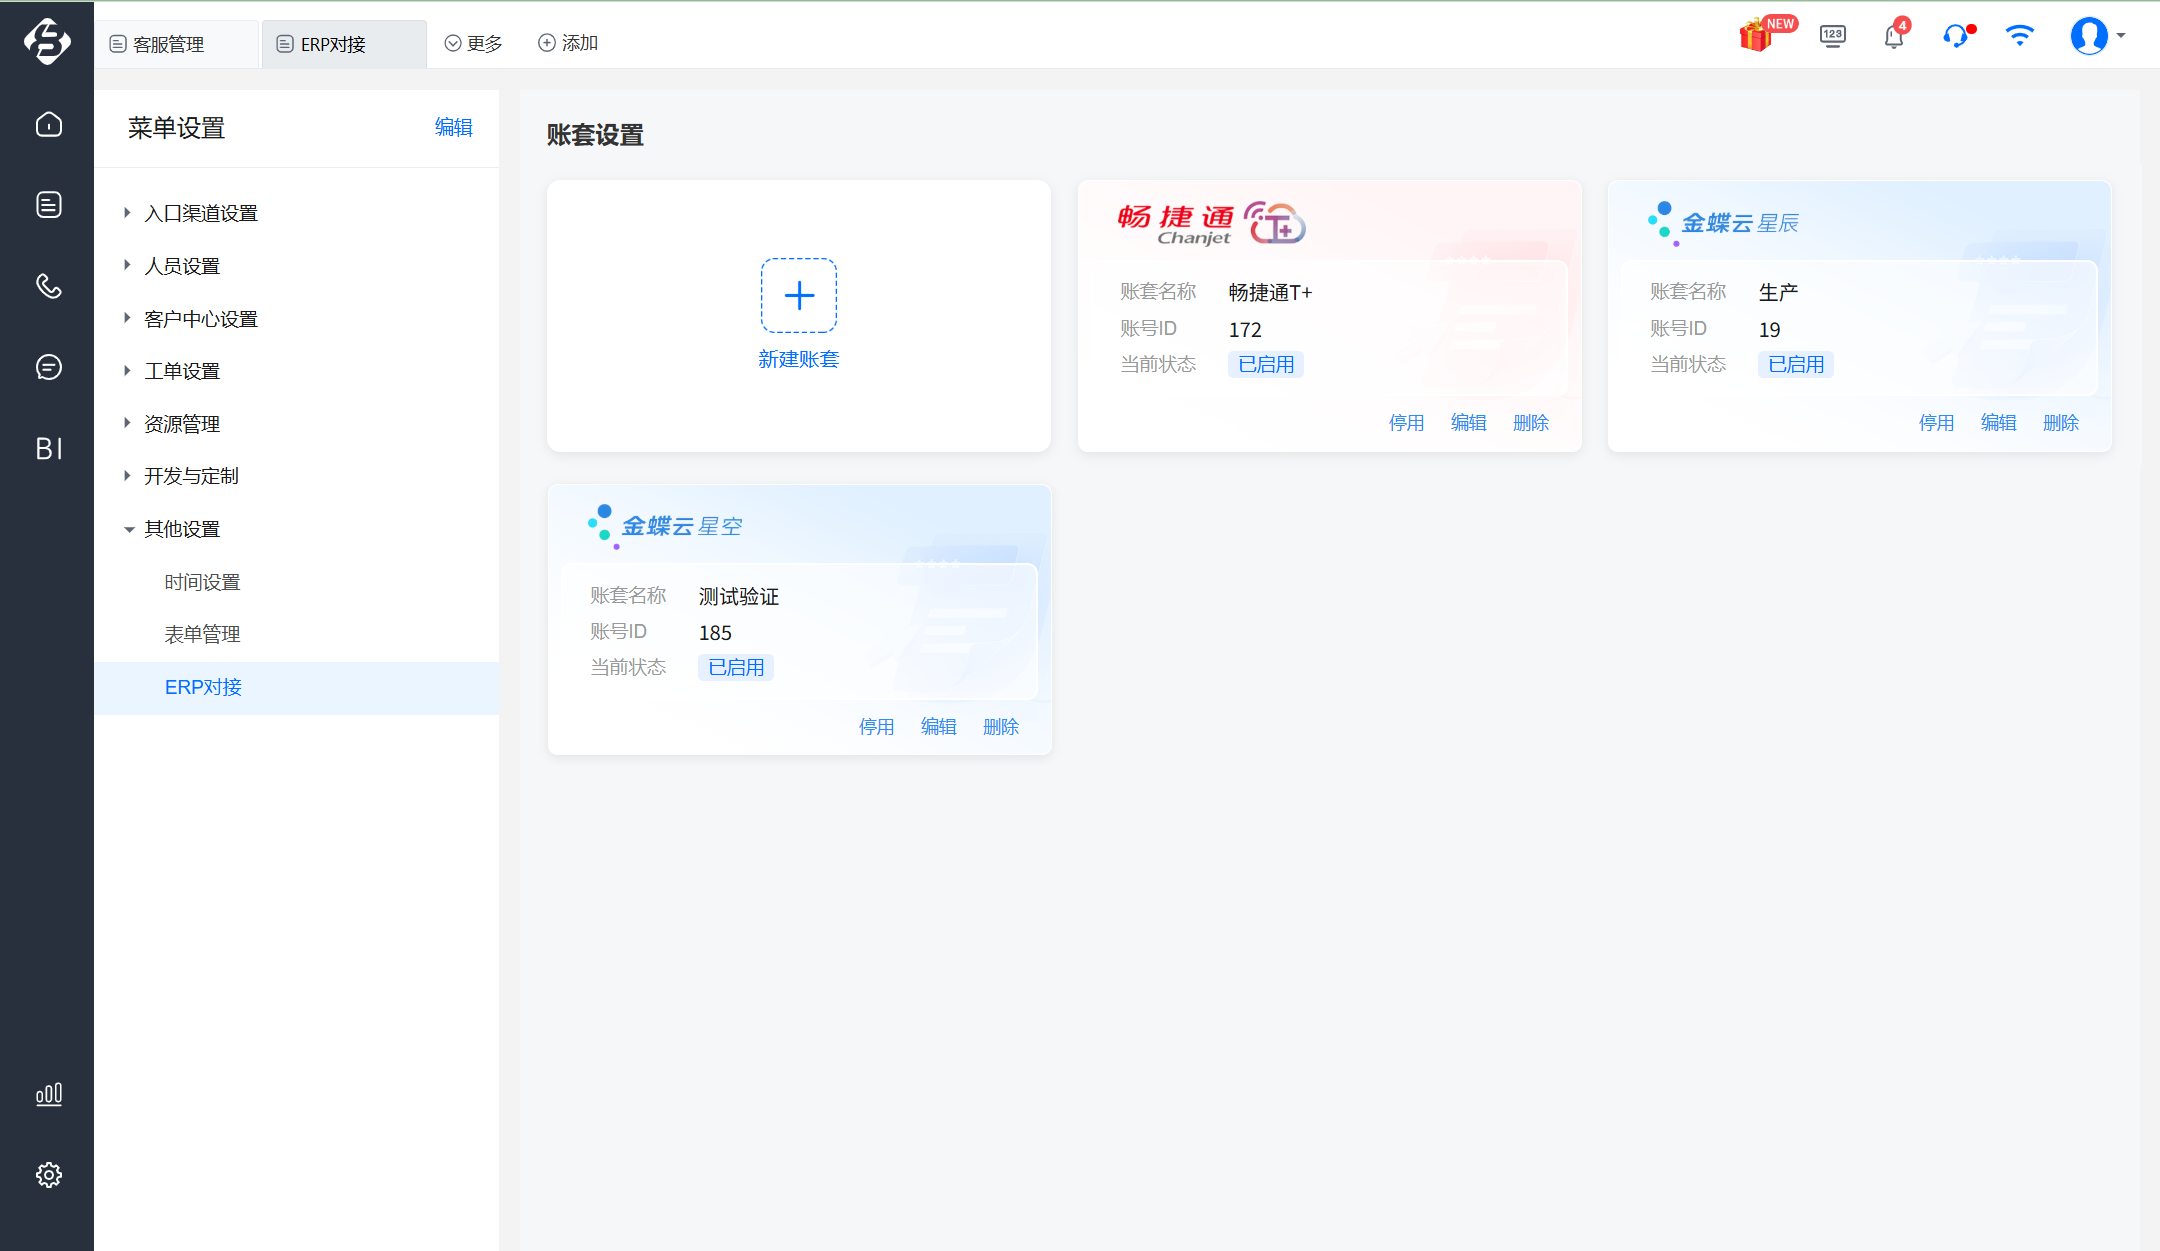Open 客户中心设置 menu item
The height and width of the screenshot is (1251, 2160).
tap(201, 319)
